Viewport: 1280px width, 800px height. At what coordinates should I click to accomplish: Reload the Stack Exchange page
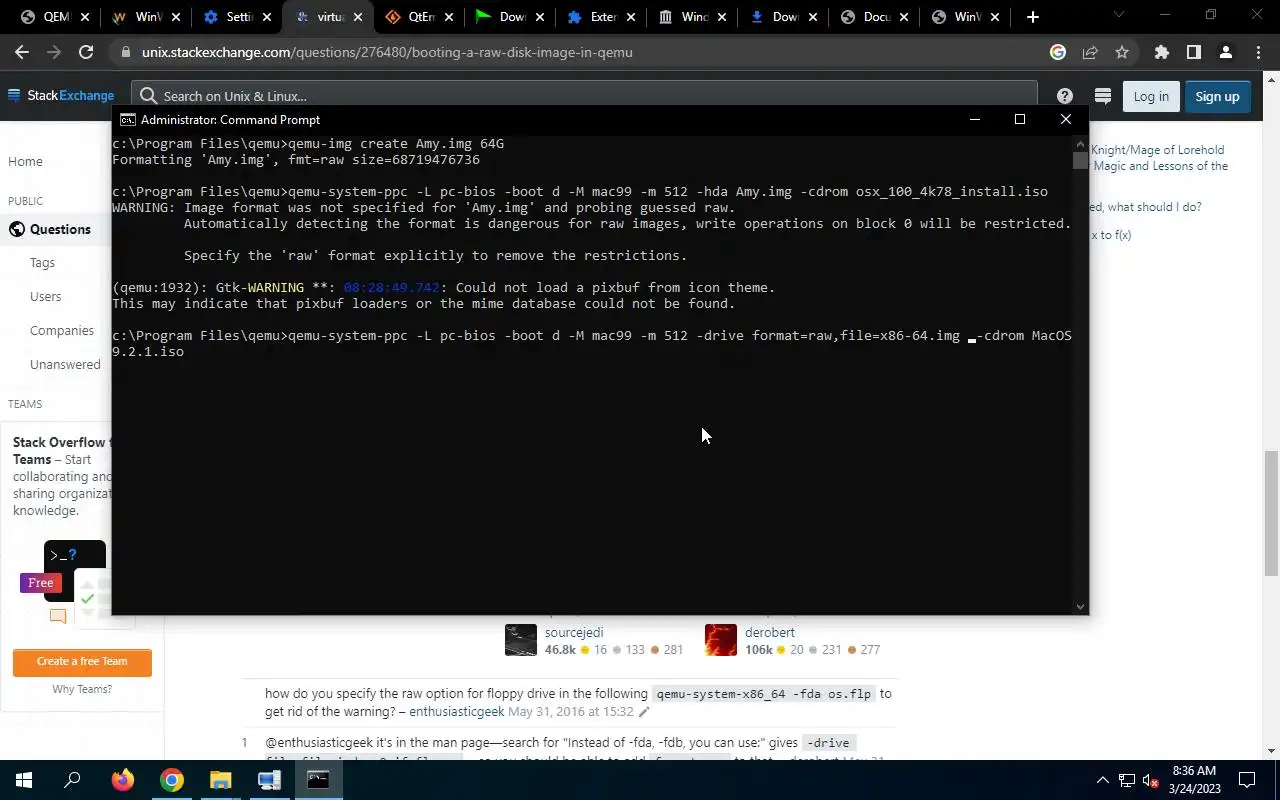(x=86, y=52)
